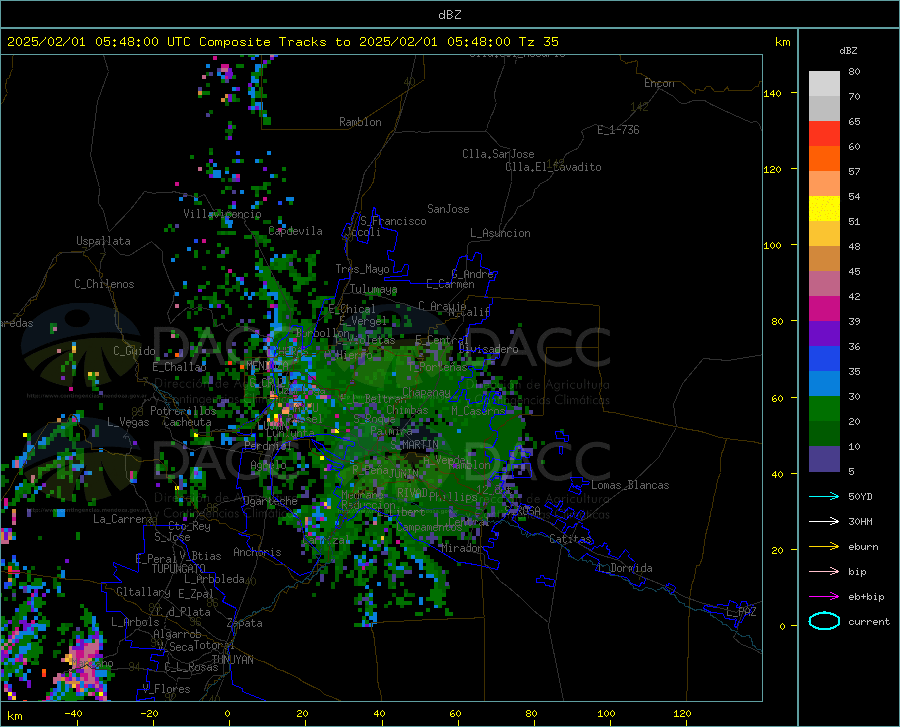This screenshot has height=727, width=900.
Task: Click the '30HM' legend label
Action: (x=860, y=522)
